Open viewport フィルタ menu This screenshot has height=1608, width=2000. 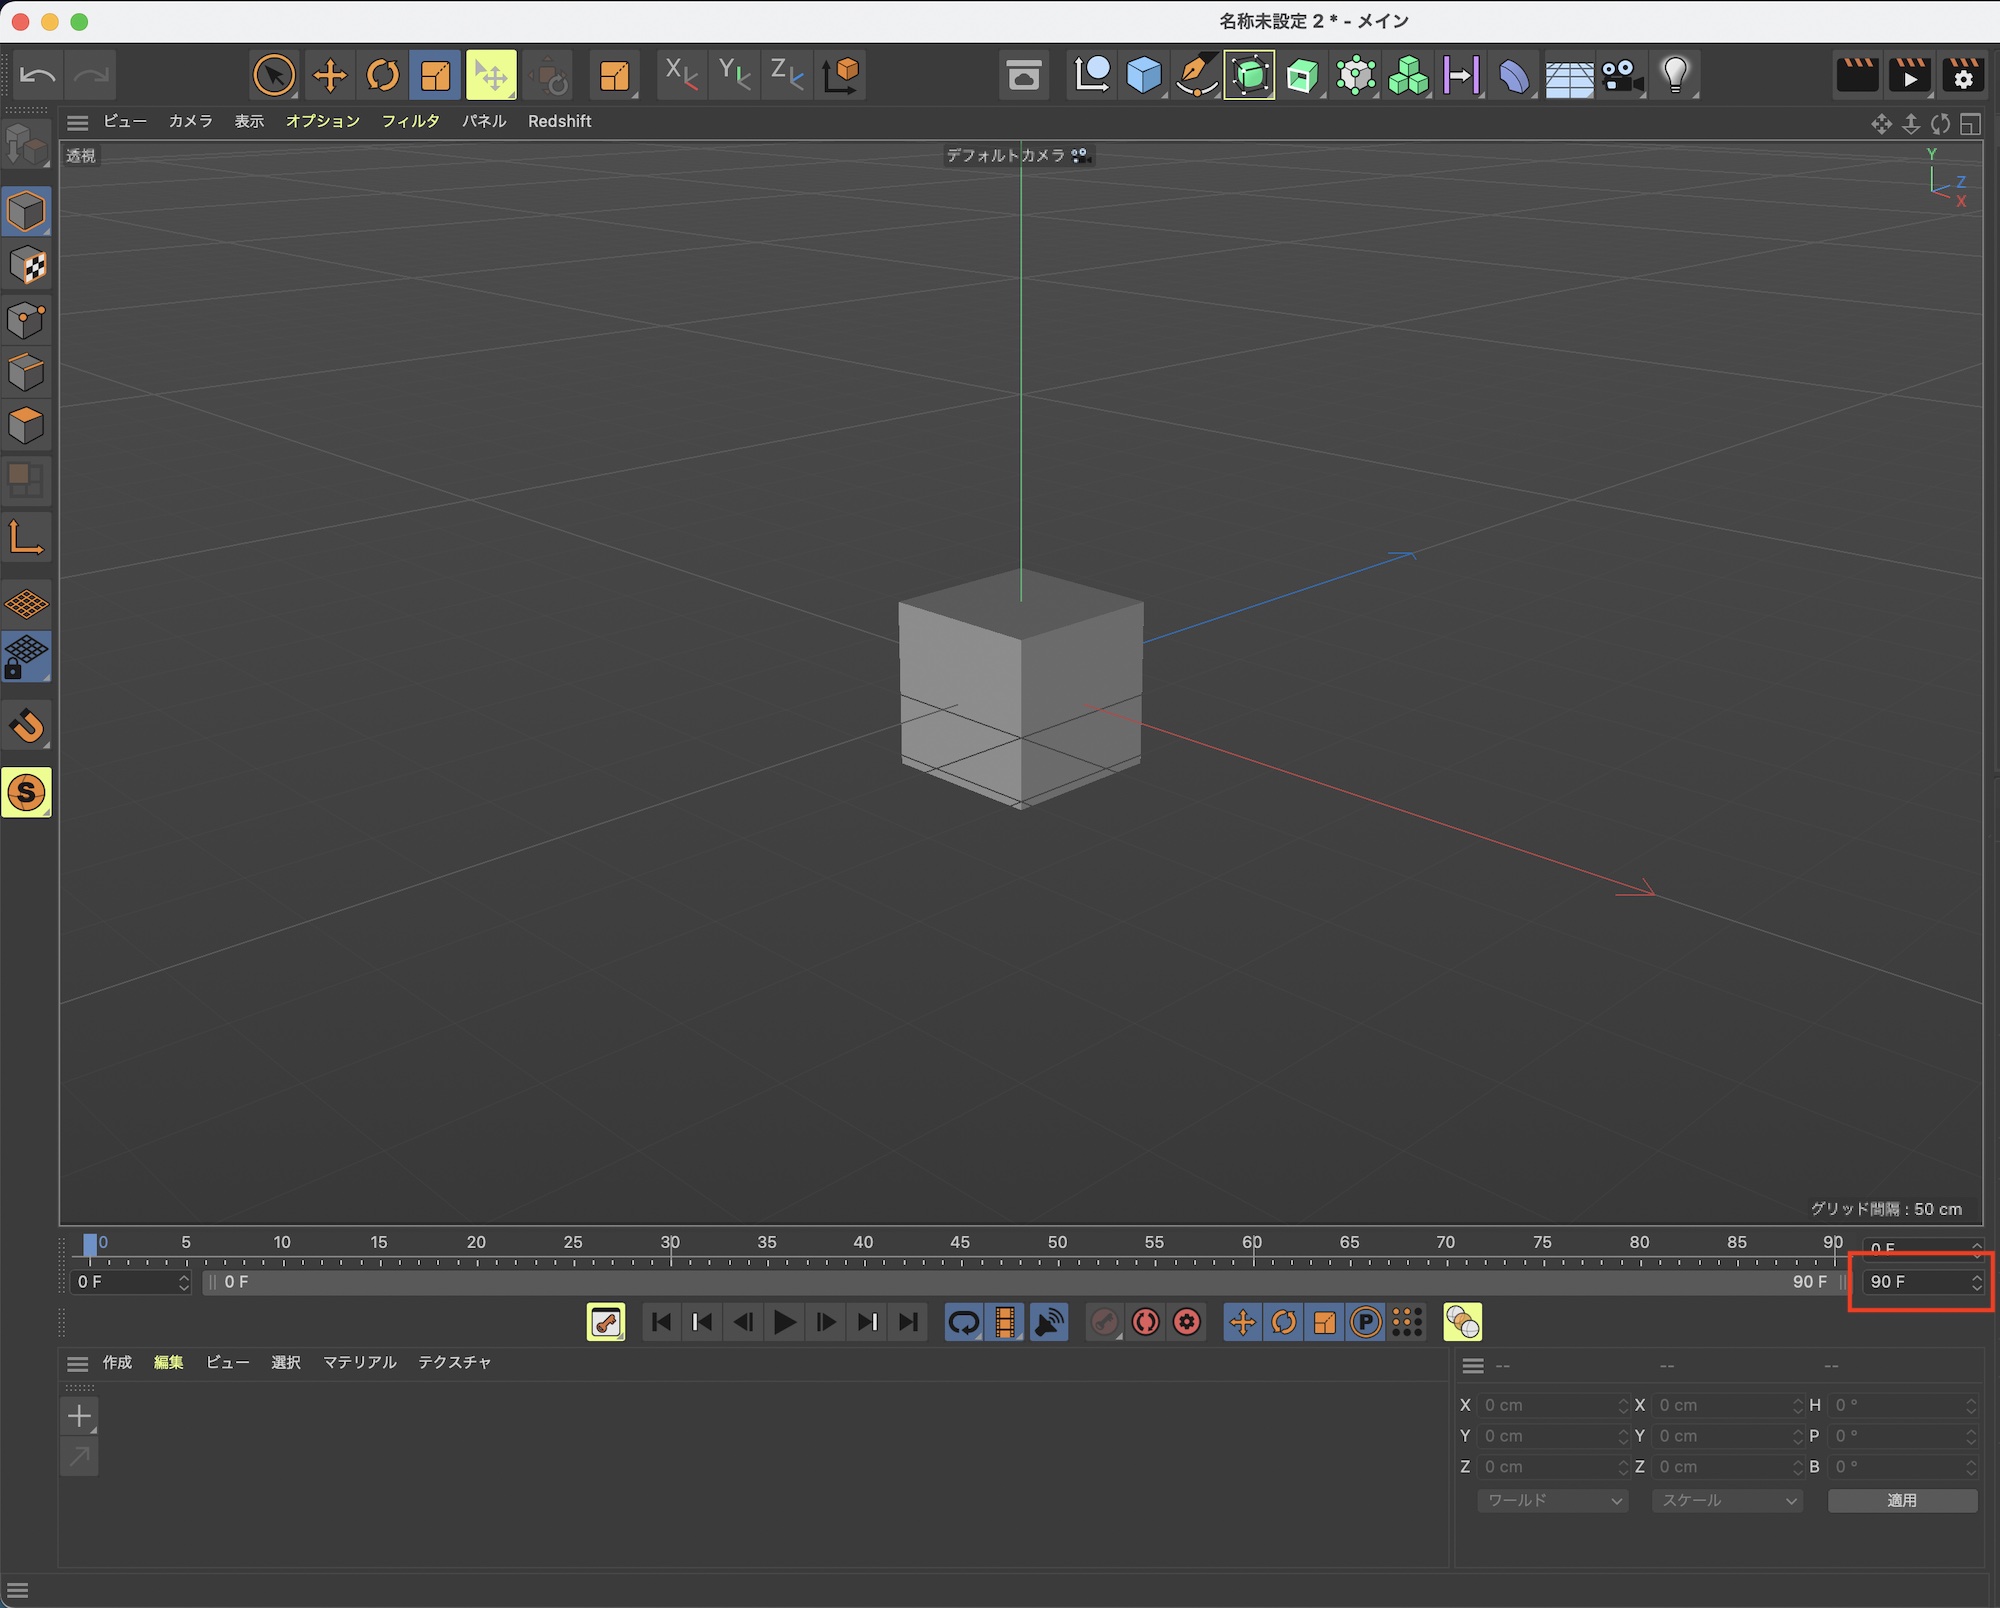click(410, 121)
